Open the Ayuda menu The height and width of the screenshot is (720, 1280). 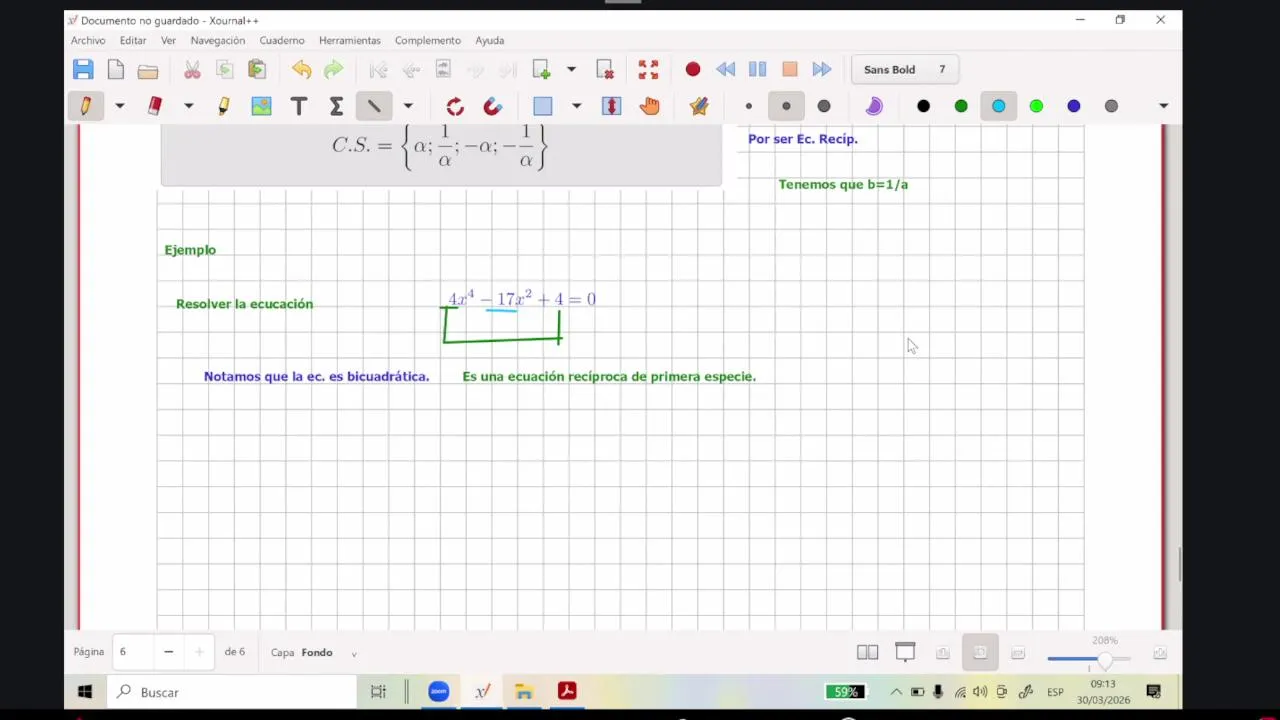(490, 40)
